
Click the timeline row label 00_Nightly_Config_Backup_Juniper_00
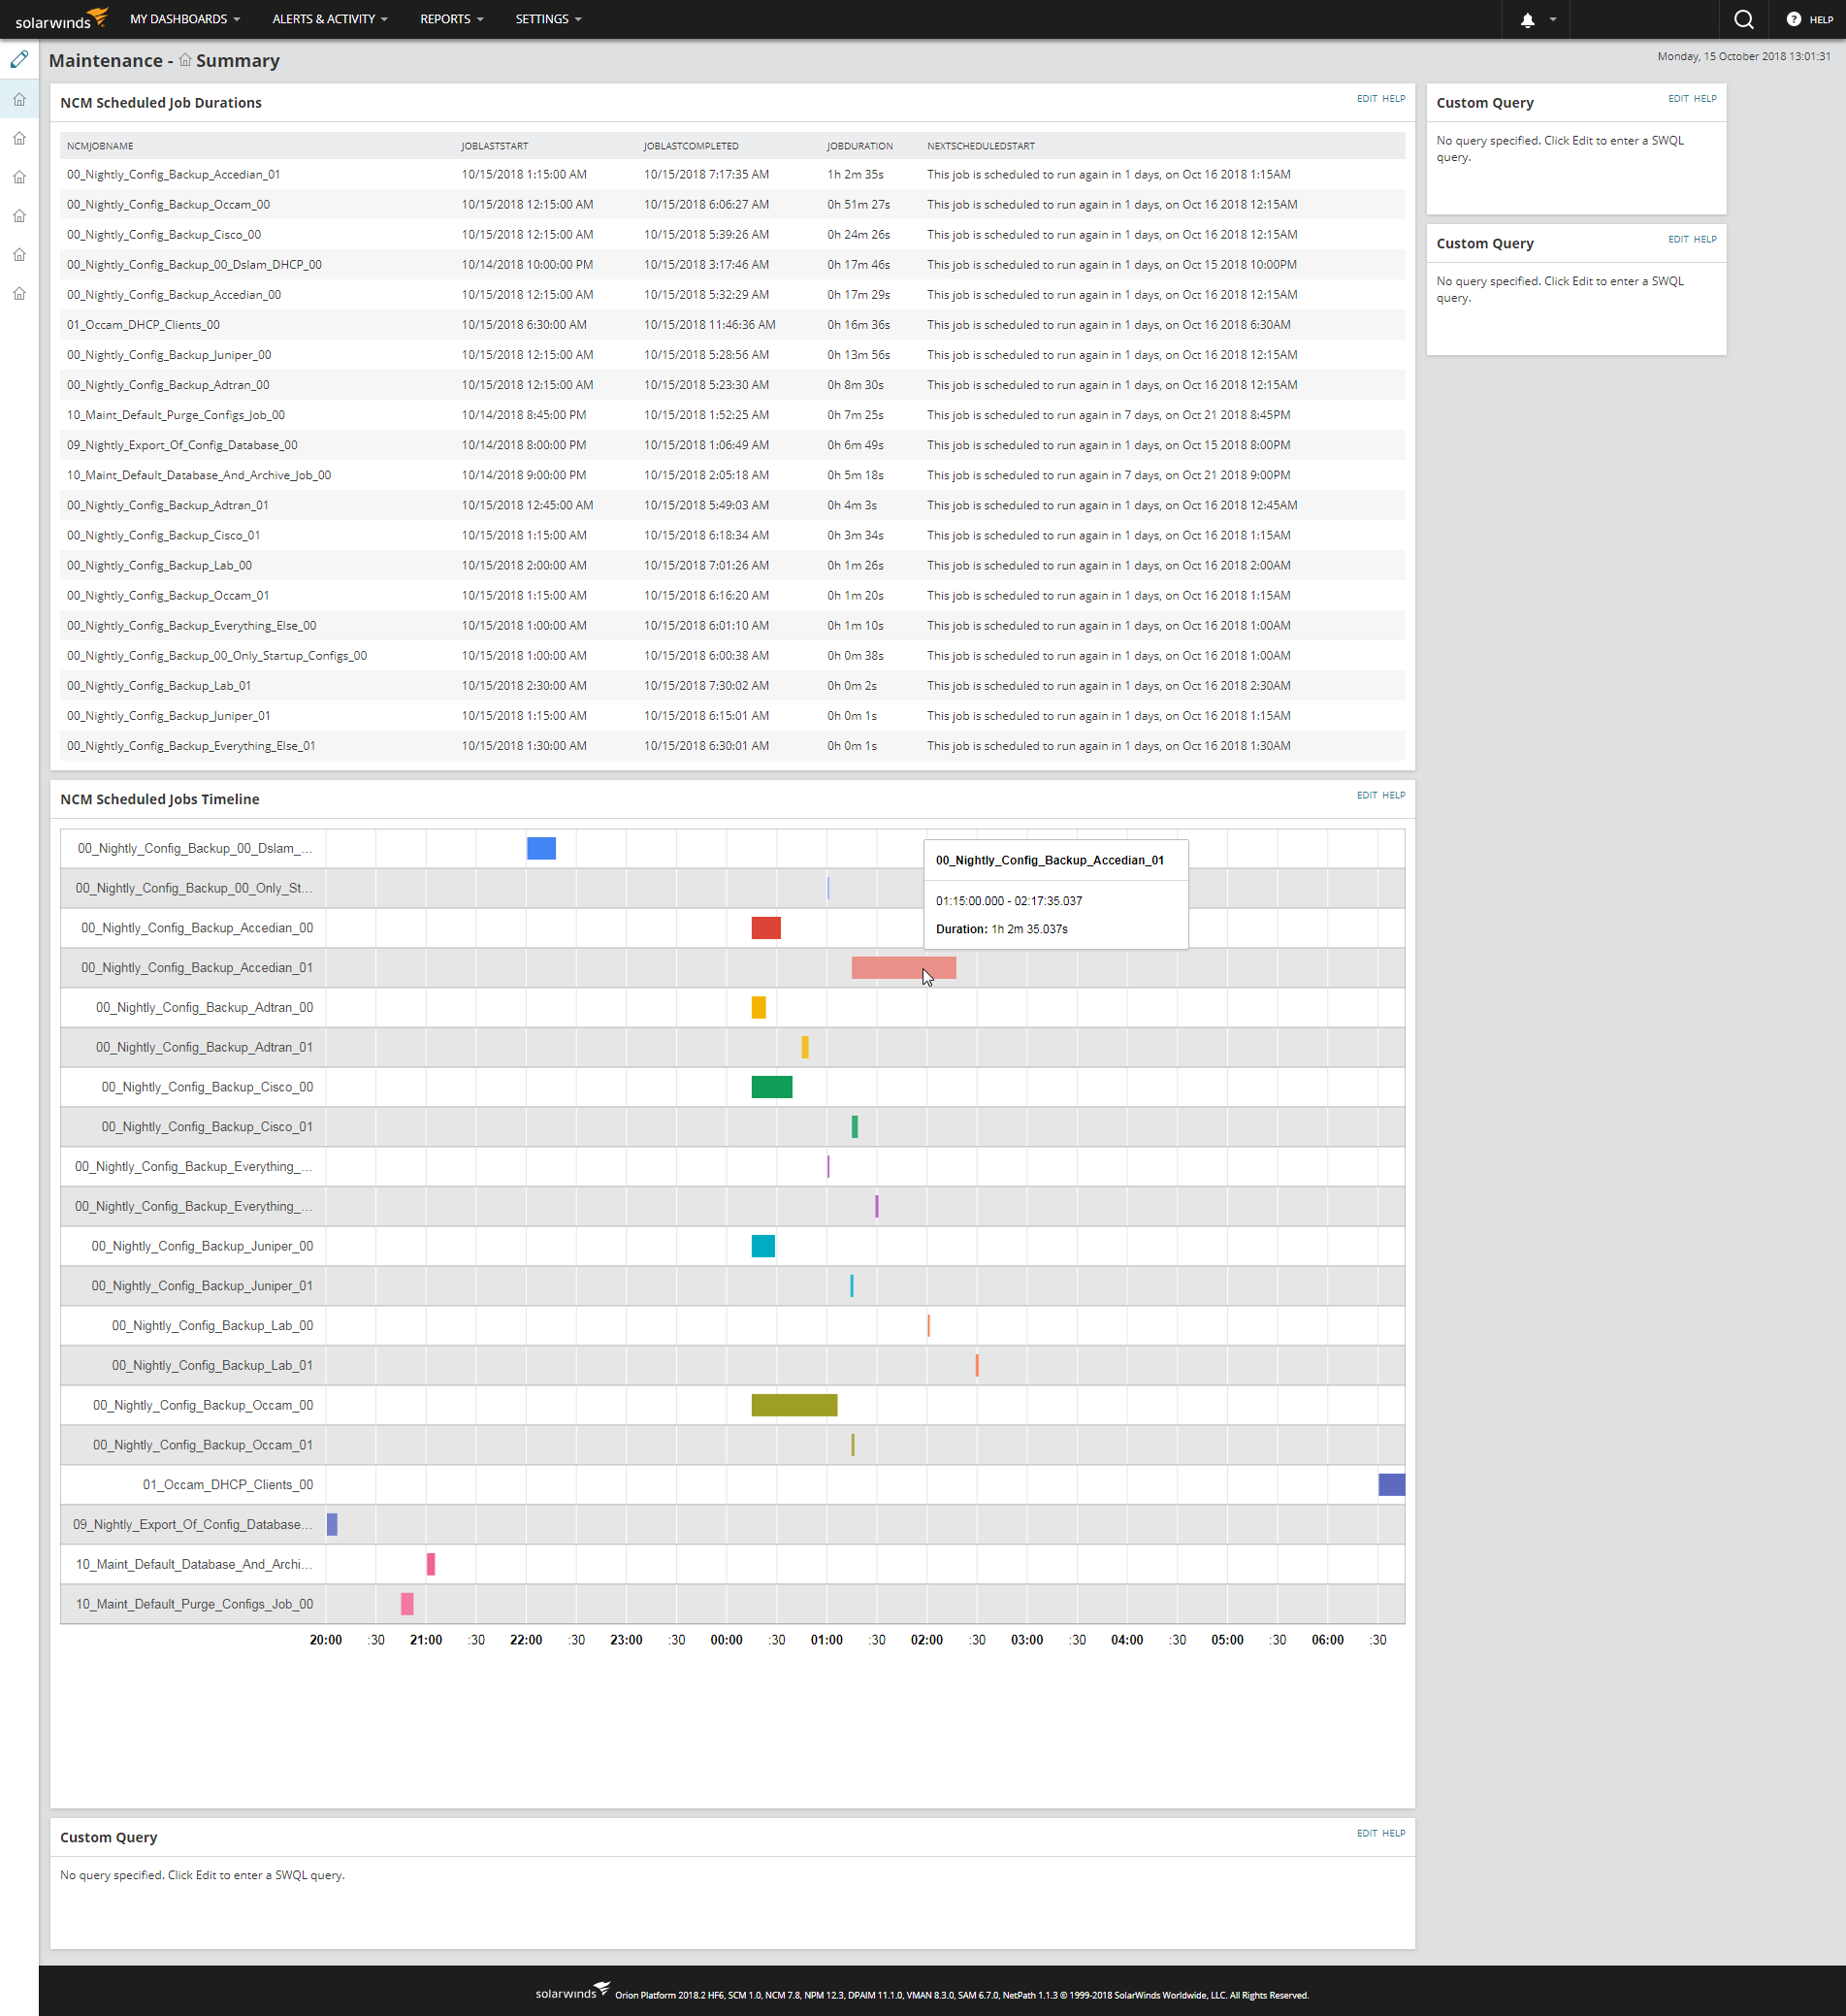202,1246
